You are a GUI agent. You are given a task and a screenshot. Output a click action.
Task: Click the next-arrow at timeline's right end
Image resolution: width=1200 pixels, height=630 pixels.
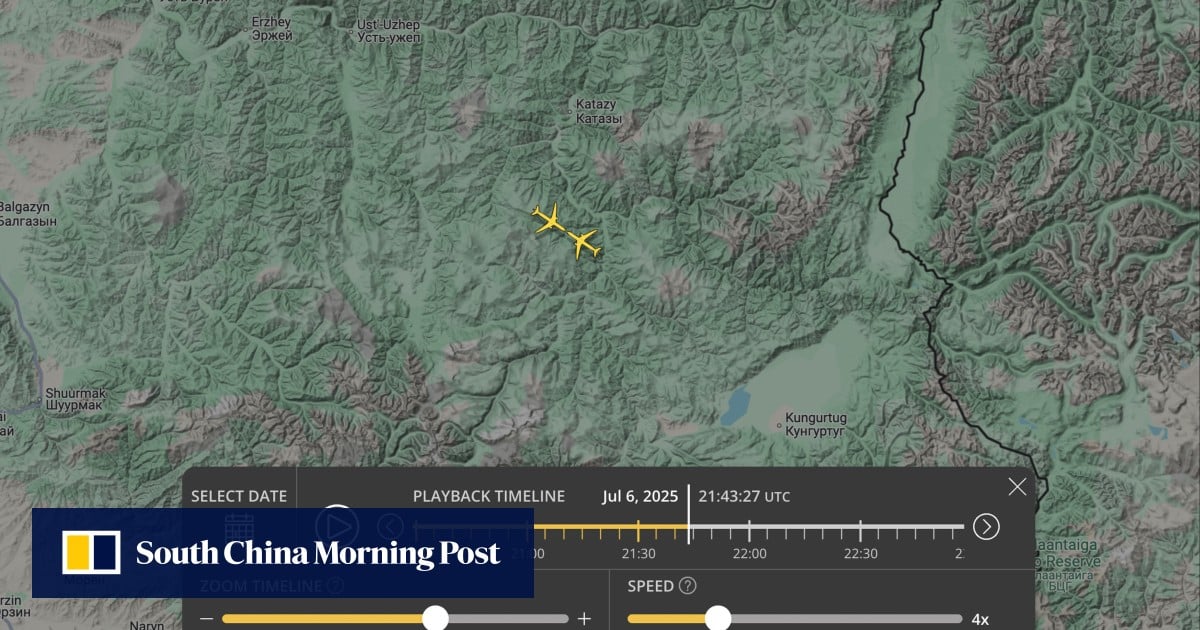point(986,526)
